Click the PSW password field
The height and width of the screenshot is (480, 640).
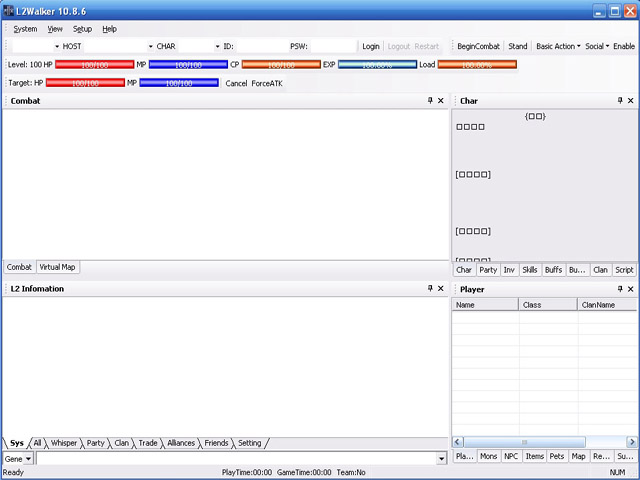333,47
